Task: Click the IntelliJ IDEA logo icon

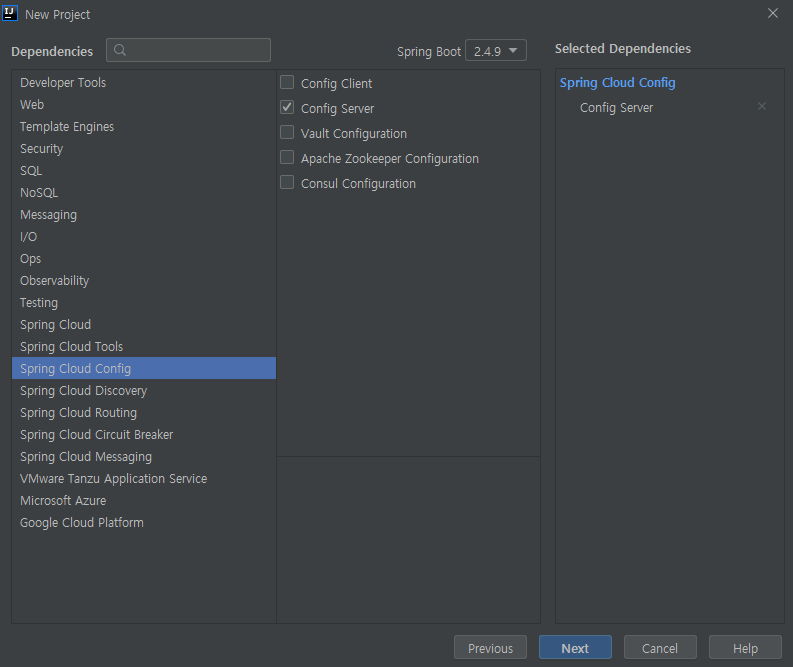Action: (10, 13)
